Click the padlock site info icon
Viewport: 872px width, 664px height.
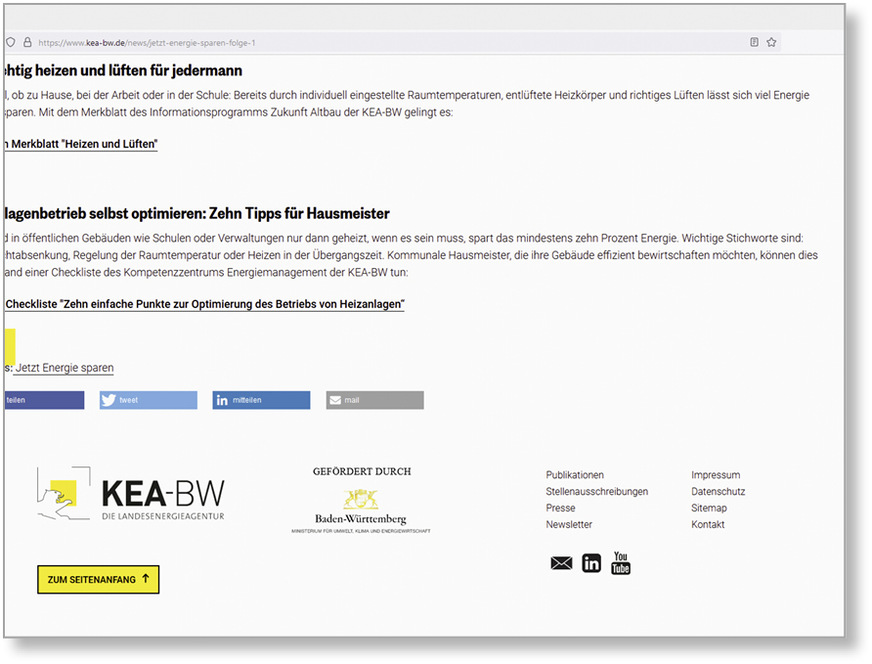28,43
